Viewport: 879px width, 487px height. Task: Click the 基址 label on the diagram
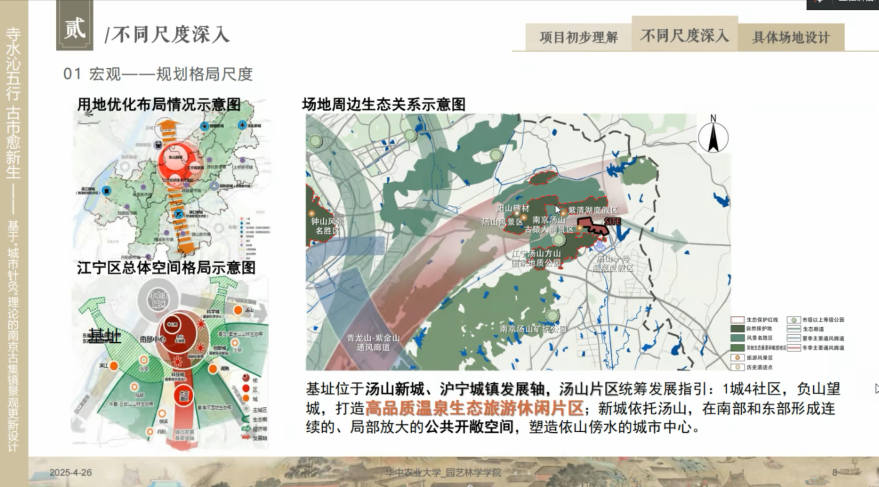[x=104, y=336]
